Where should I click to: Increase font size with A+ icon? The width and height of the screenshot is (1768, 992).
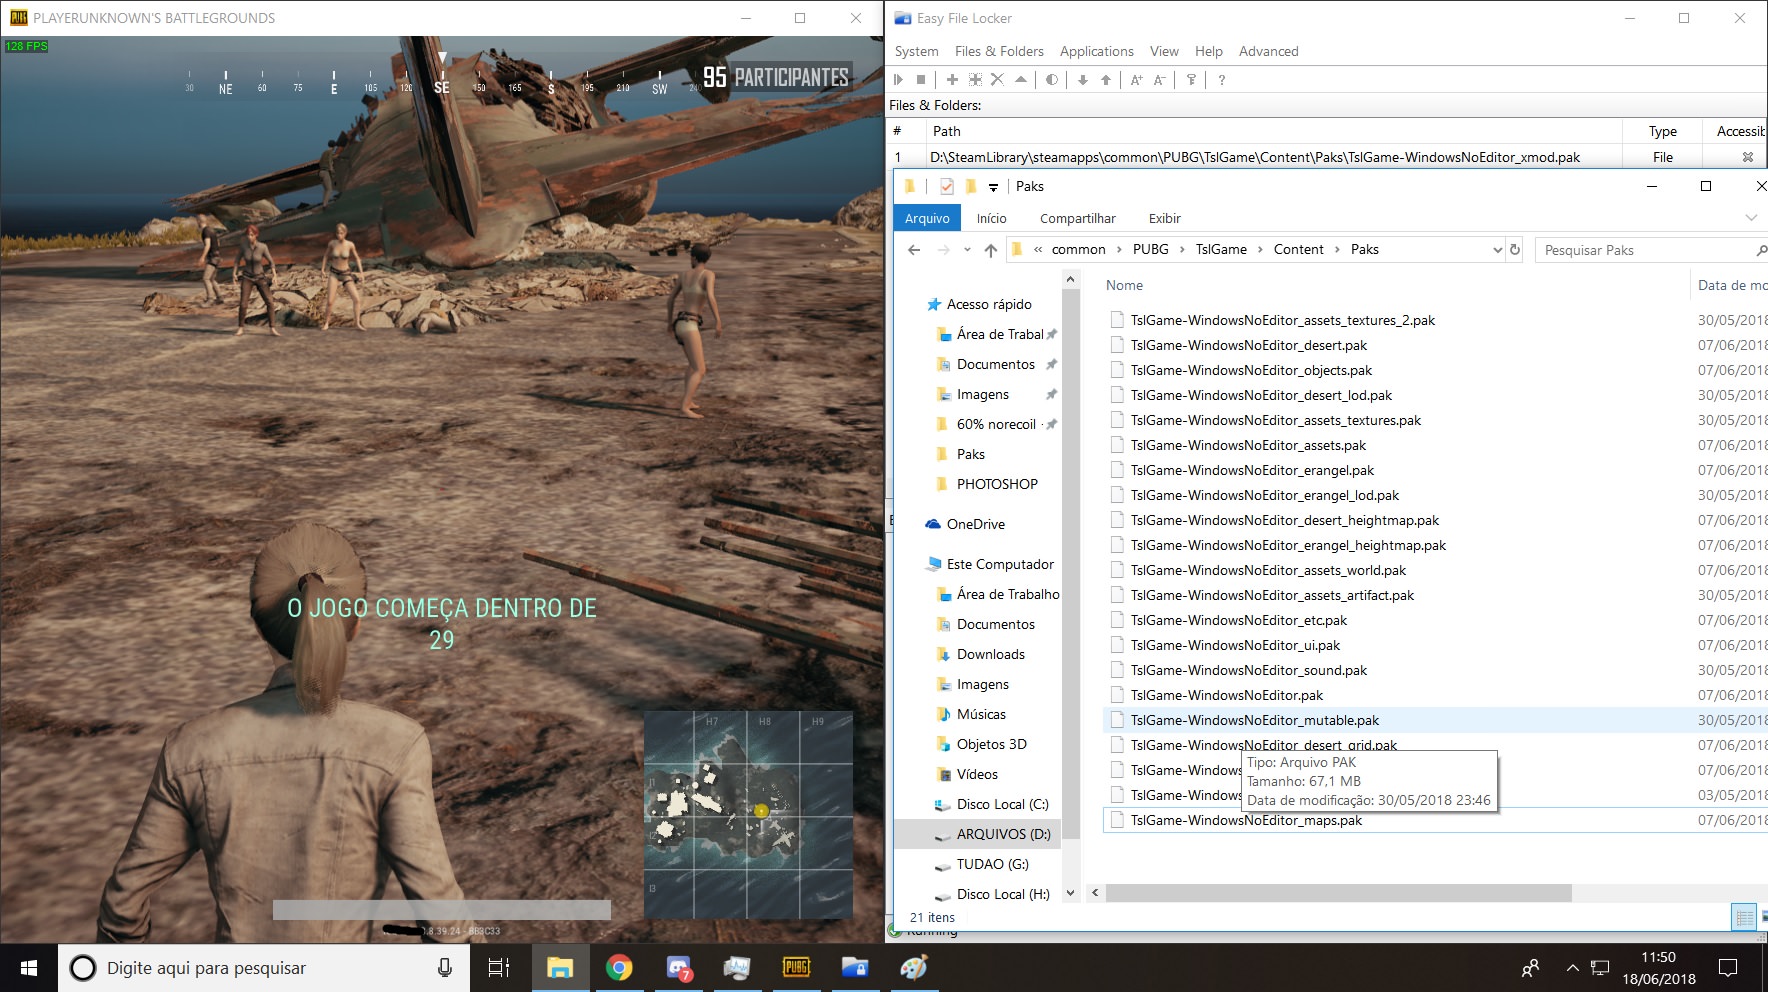click(x=1137, y=80)
